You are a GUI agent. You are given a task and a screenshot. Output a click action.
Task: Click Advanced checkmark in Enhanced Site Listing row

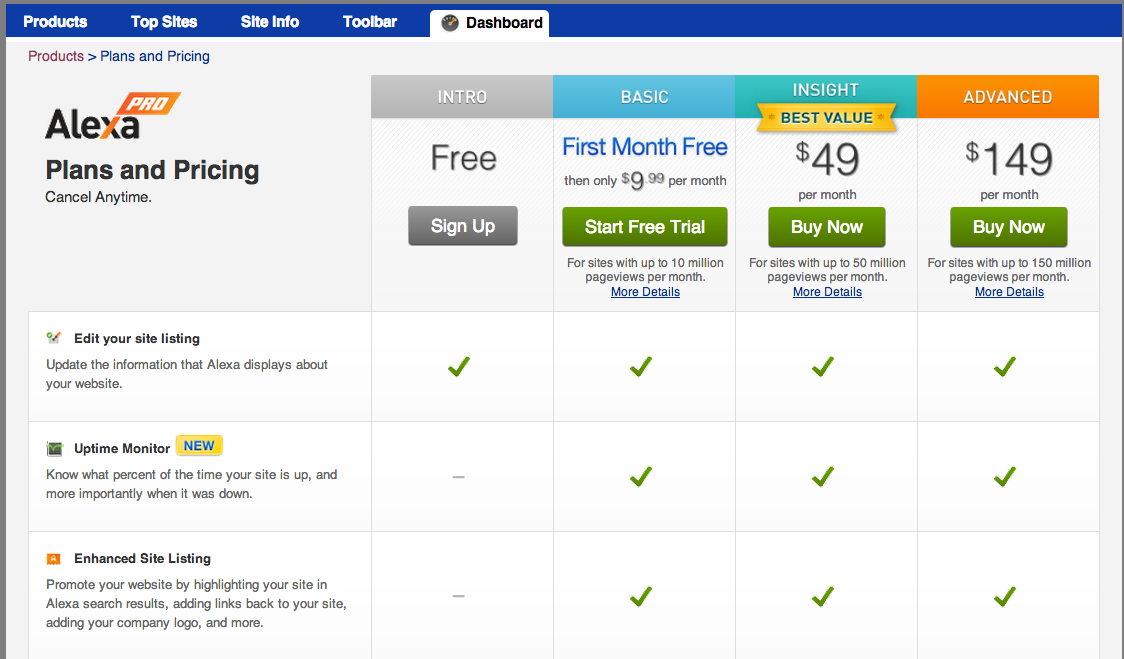(1005, 596)
